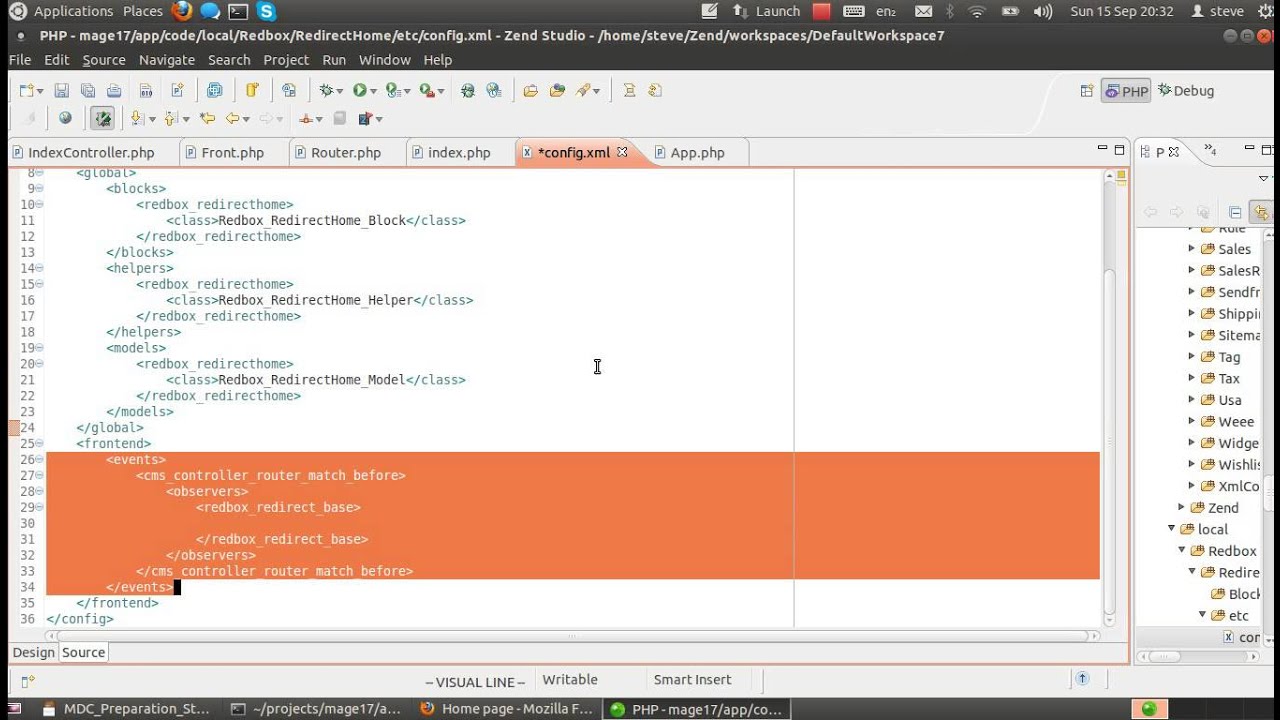Open the Debug icon dropdown arrow
This screenshot has width=1280, height=720.
click(x=340, y=91)
